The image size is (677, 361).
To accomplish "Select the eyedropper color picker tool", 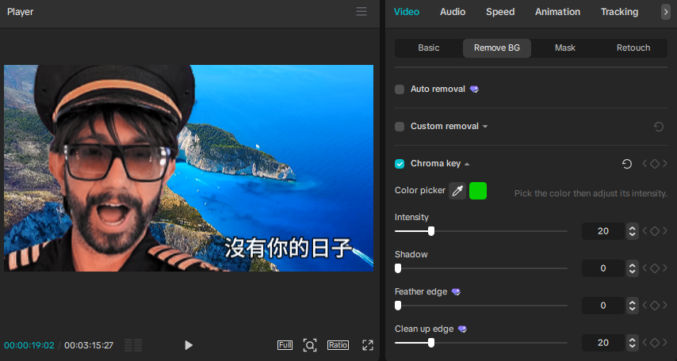I will (457, 191).
